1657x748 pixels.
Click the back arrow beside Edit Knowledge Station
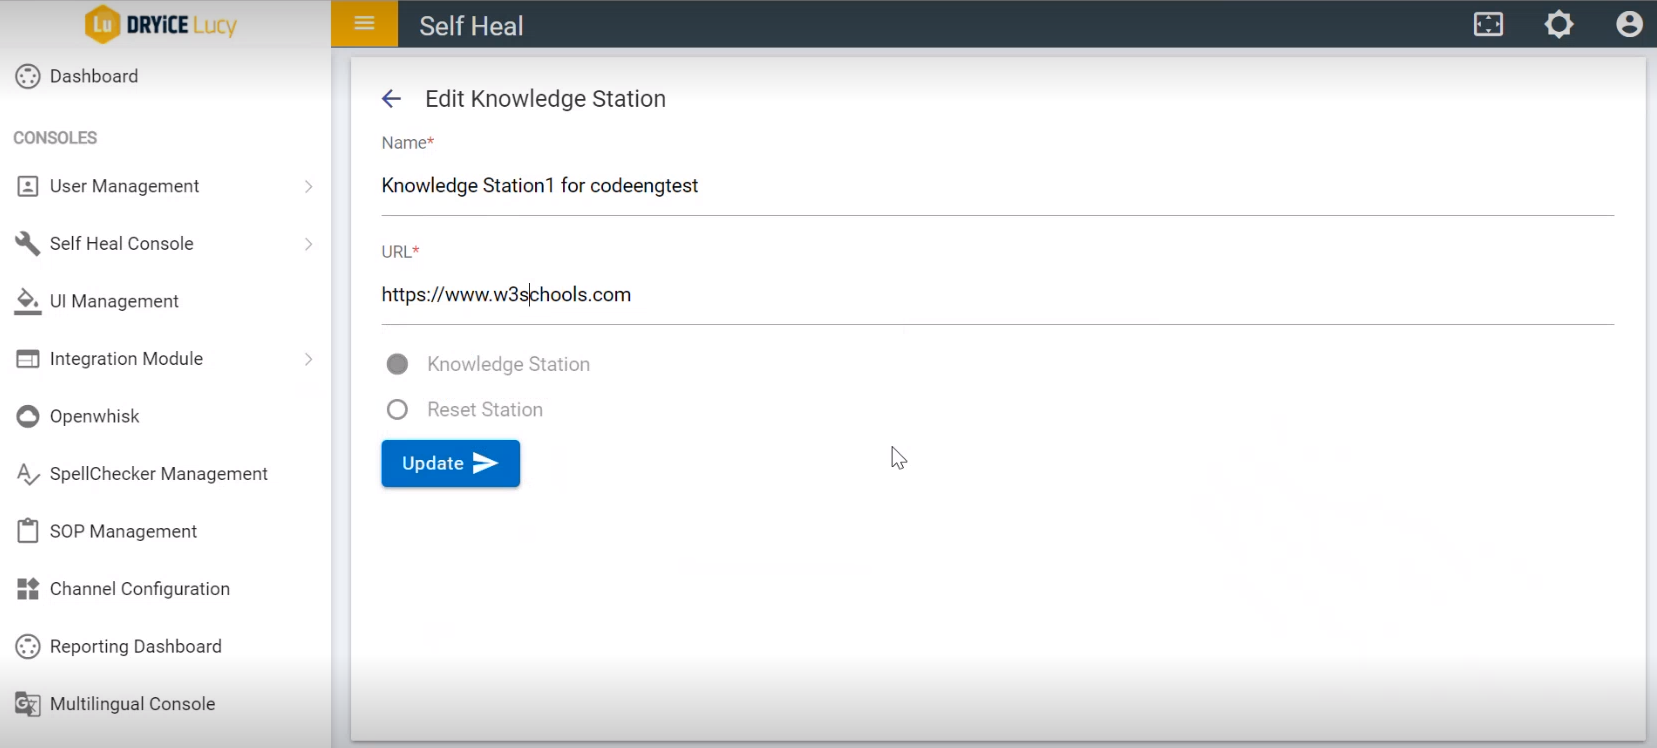[391, 99]
